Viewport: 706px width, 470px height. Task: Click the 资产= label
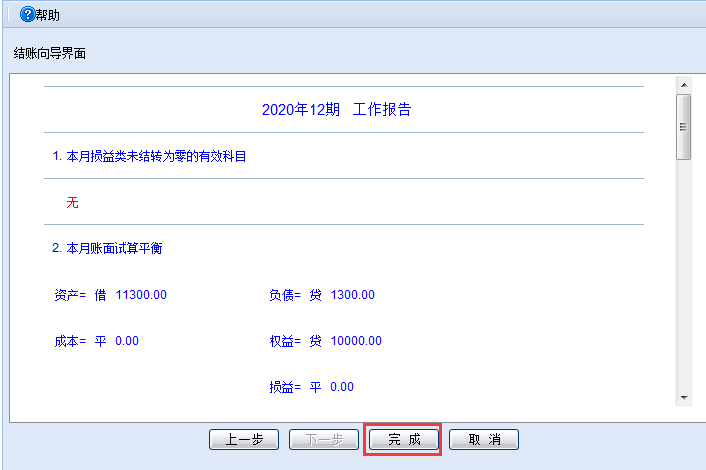click(70, 295)
